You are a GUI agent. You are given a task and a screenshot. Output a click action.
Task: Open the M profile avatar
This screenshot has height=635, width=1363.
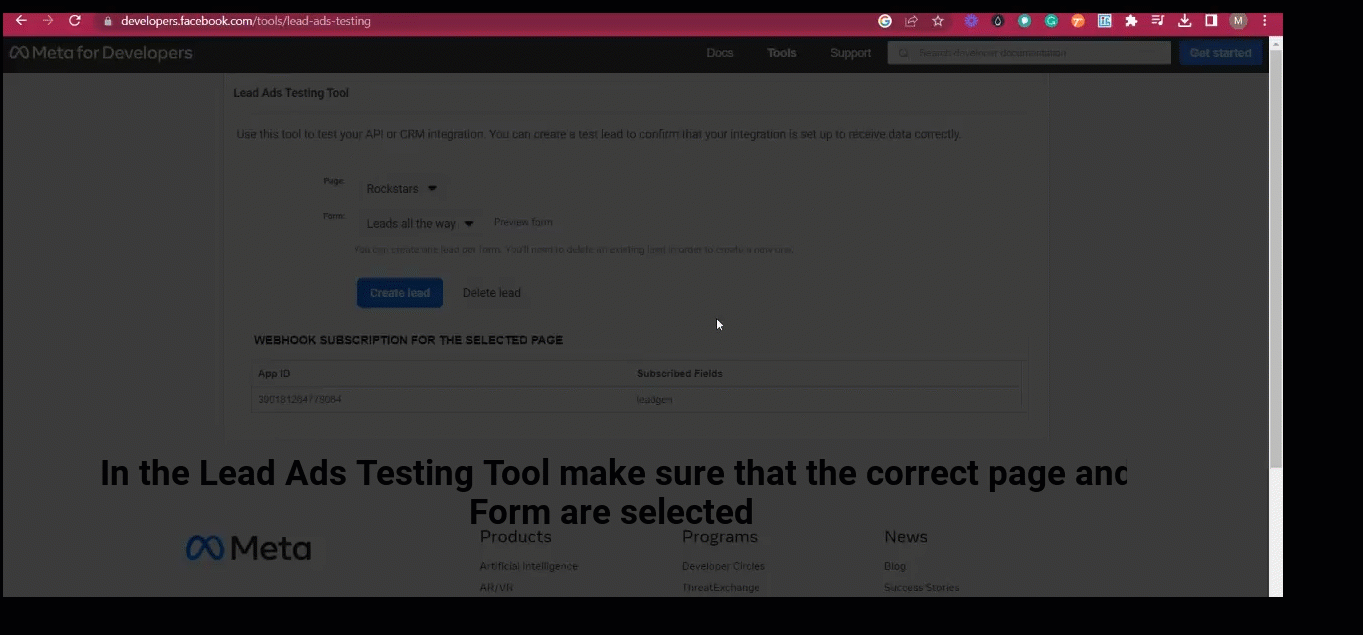click(1238, 21)
